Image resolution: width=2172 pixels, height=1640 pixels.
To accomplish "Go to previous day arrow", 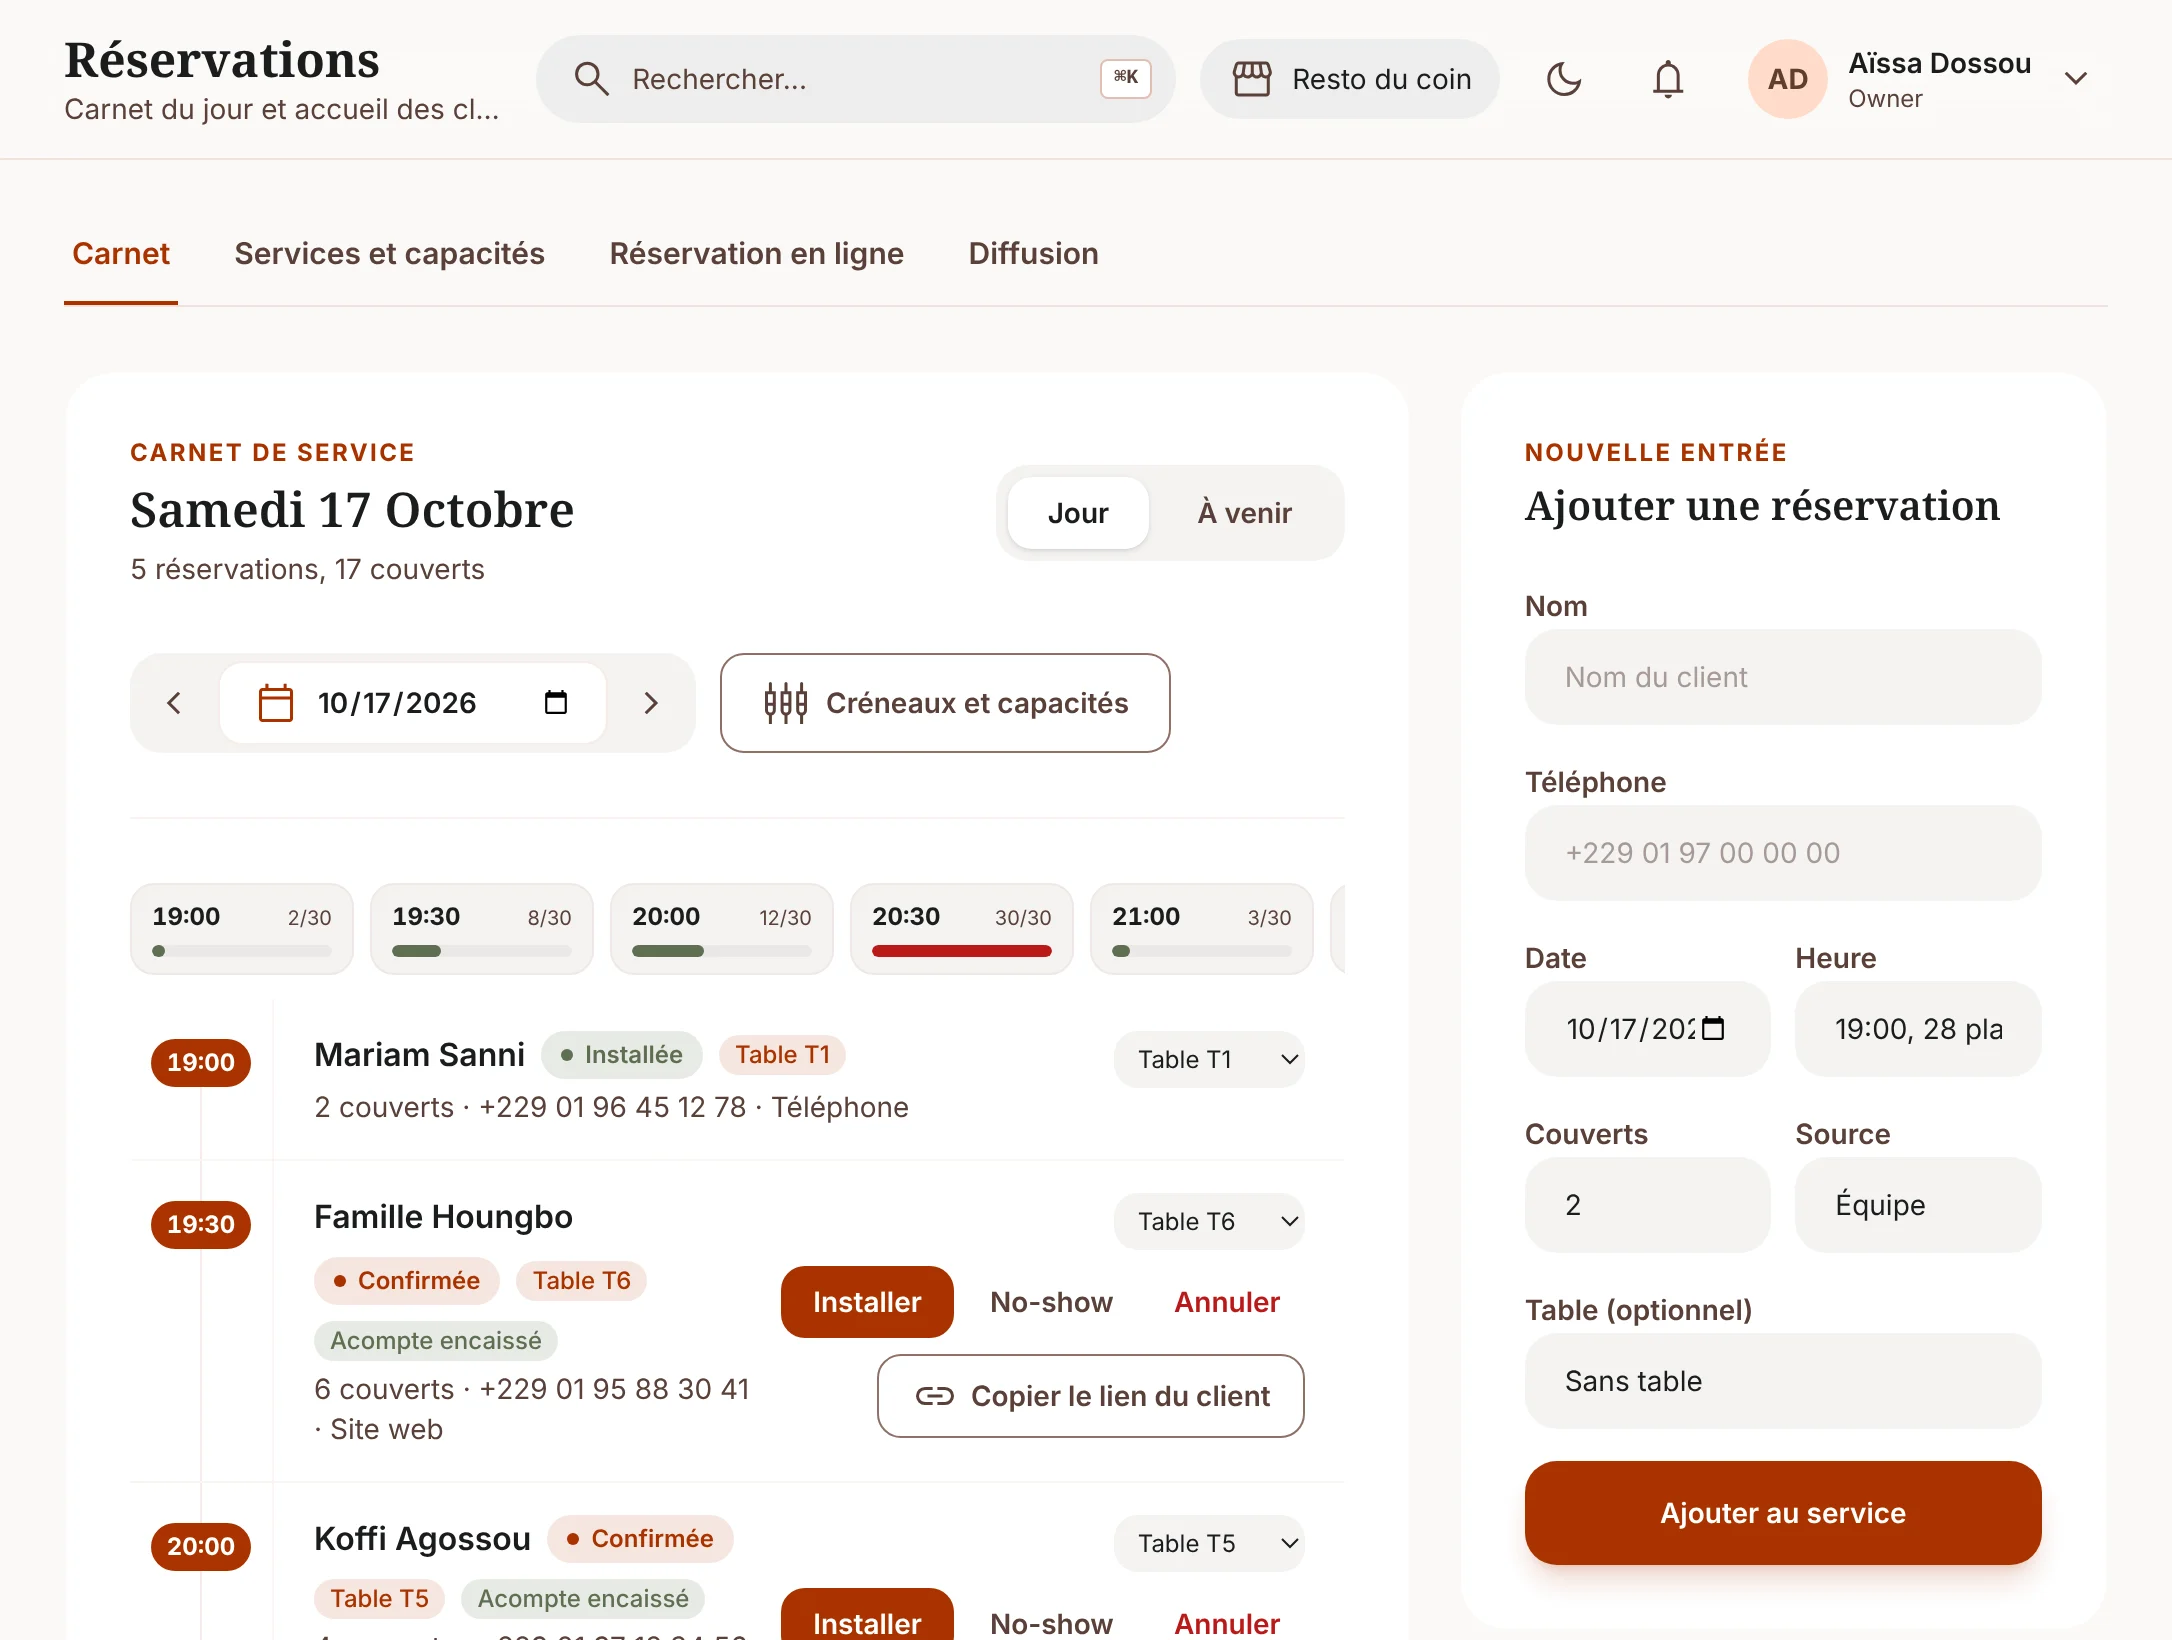I will click(x=174, y=703).
